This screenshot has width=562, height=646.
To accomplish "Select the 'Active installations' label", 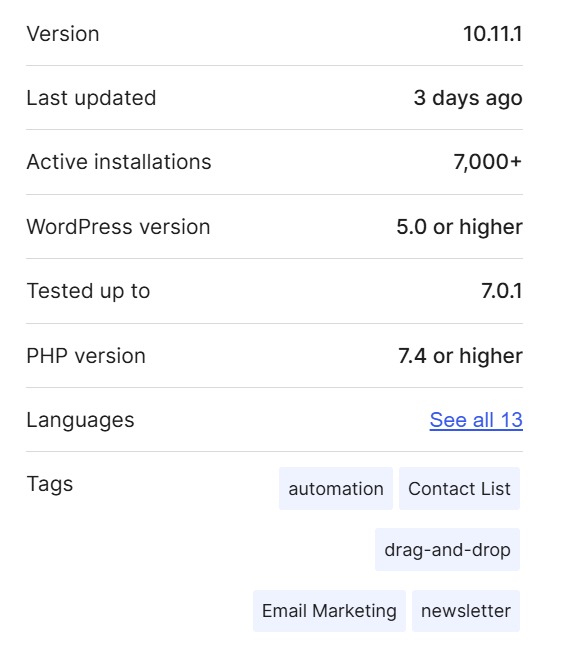I will pos(119,162).
